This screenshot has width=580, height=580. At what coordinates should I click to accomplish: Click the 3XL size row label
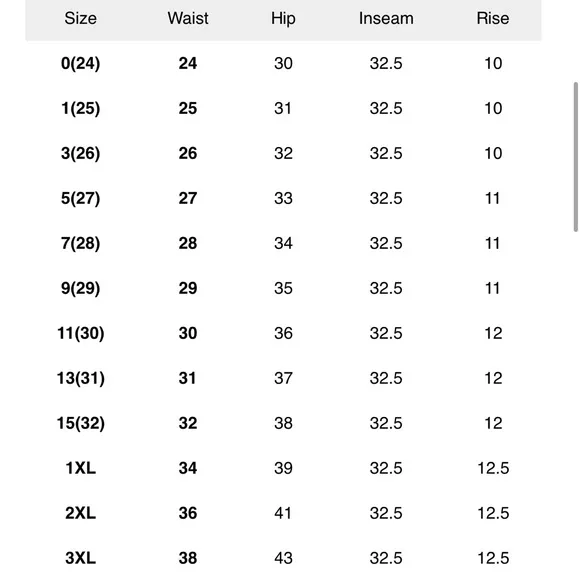point(81,558)
